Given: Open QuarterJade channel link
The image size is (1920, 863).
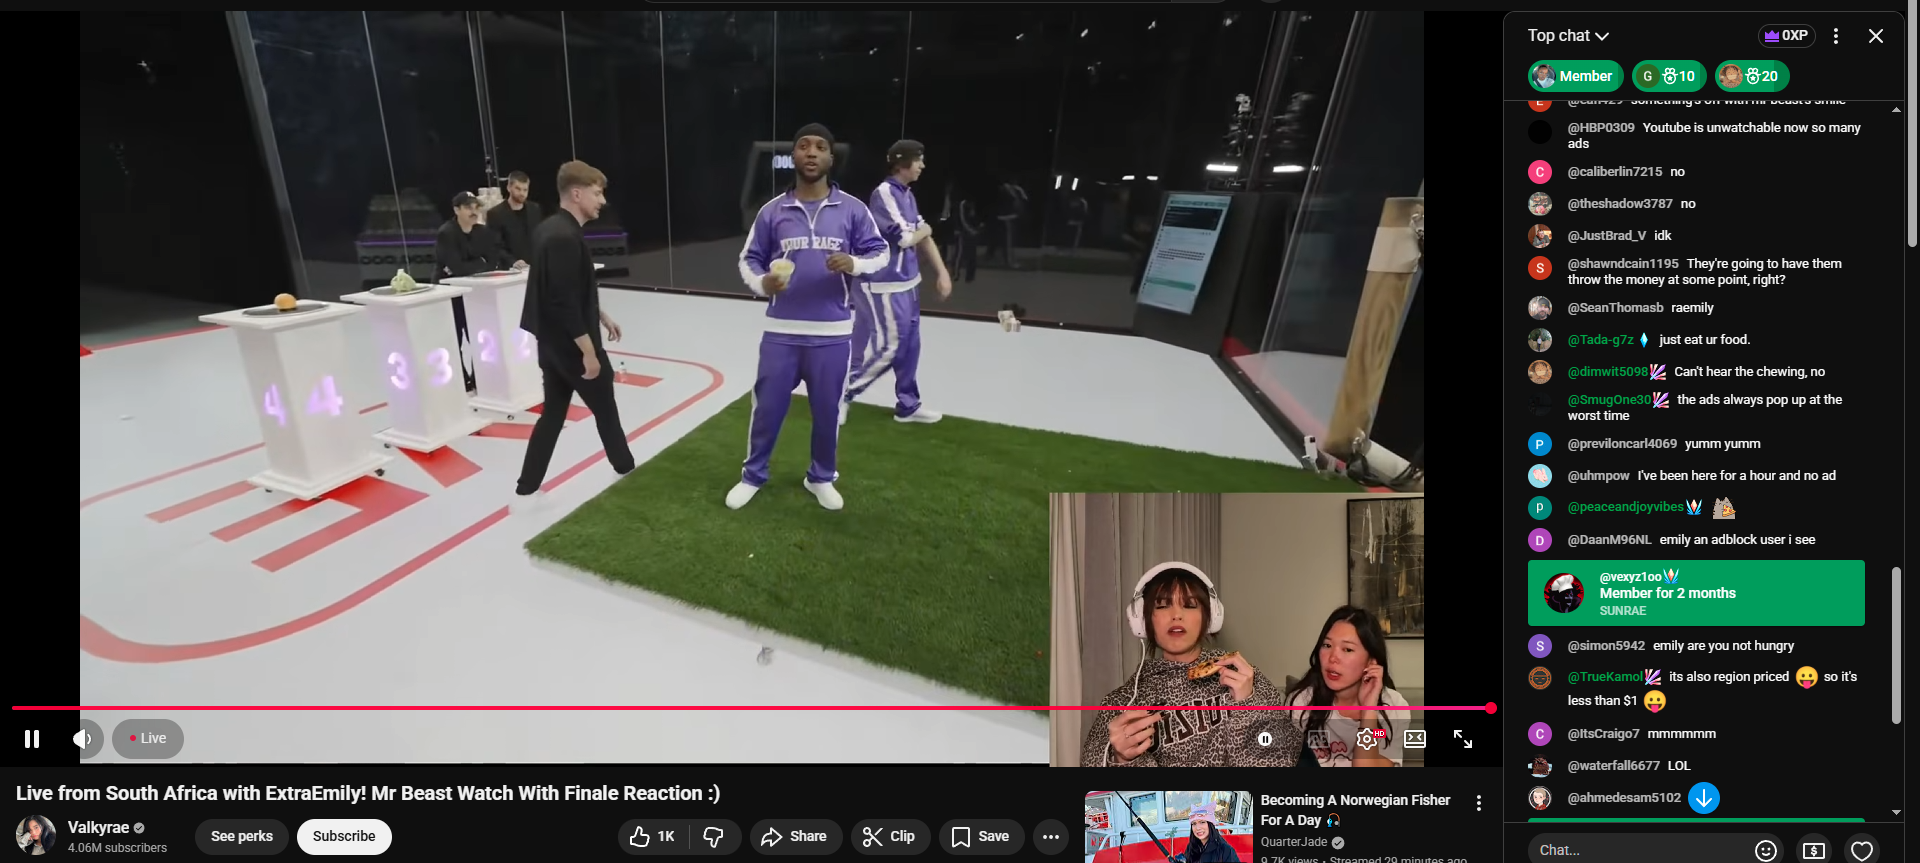Looking at the screenshot, I should pyautogui.click(x=1294, y=842).
